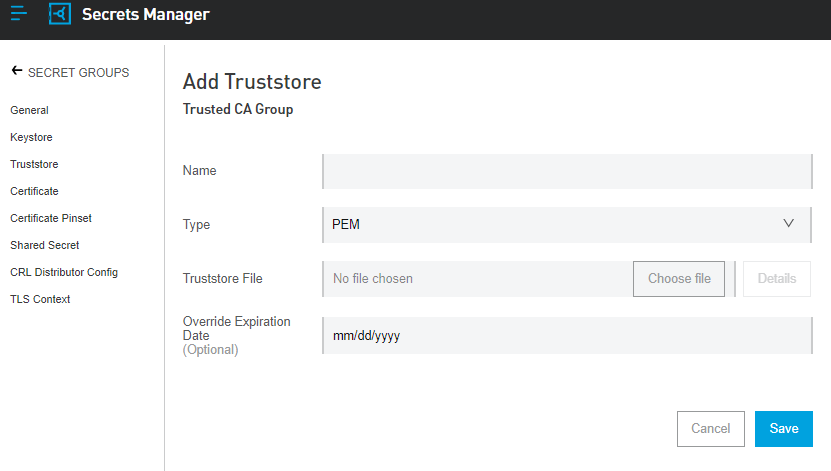The height and width of the screenshot is (471, 831).
Task: Click the Secrets Manager logo icon
Action: [x=60, y=15]
